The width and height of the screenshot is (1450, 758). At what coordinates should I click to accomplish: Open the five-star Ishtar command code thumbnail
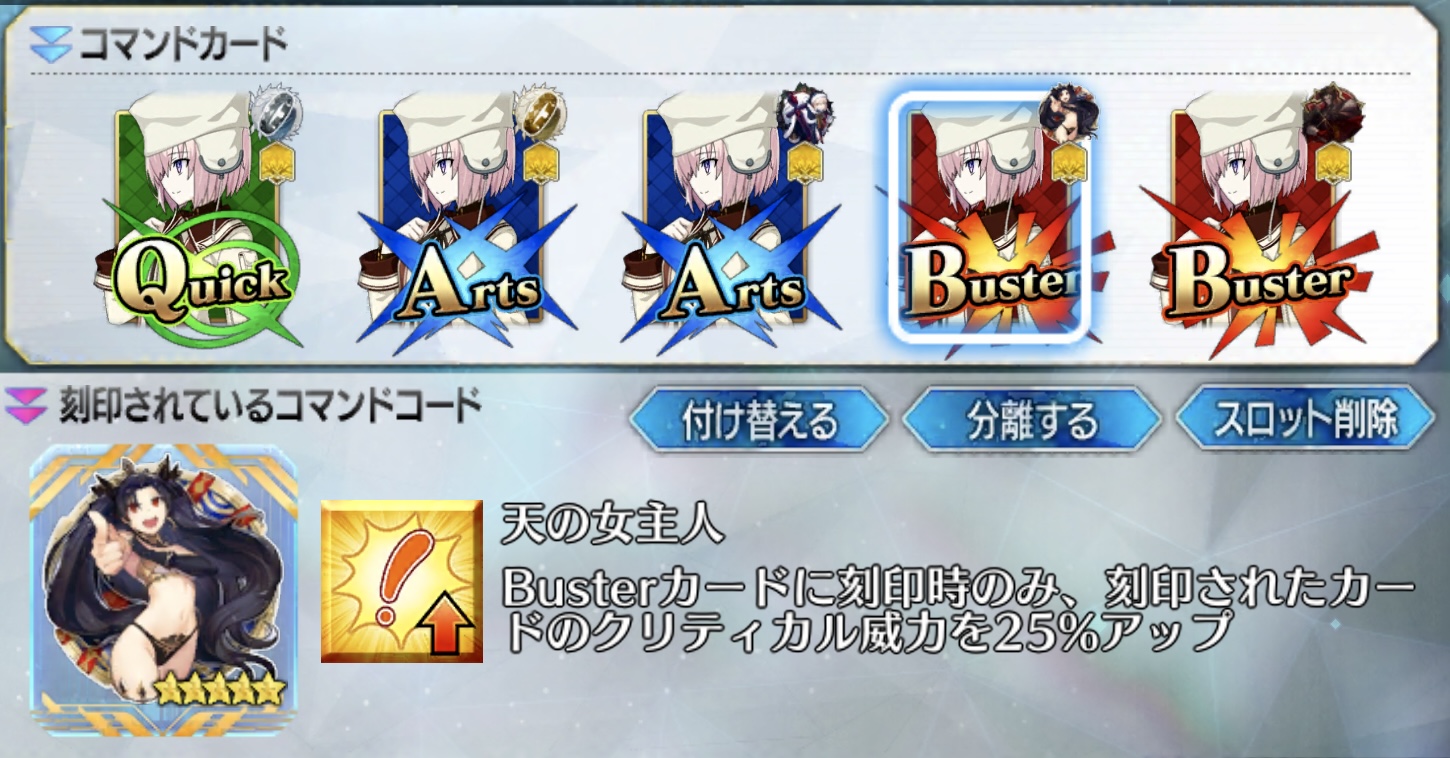click(x=164, y=588)
